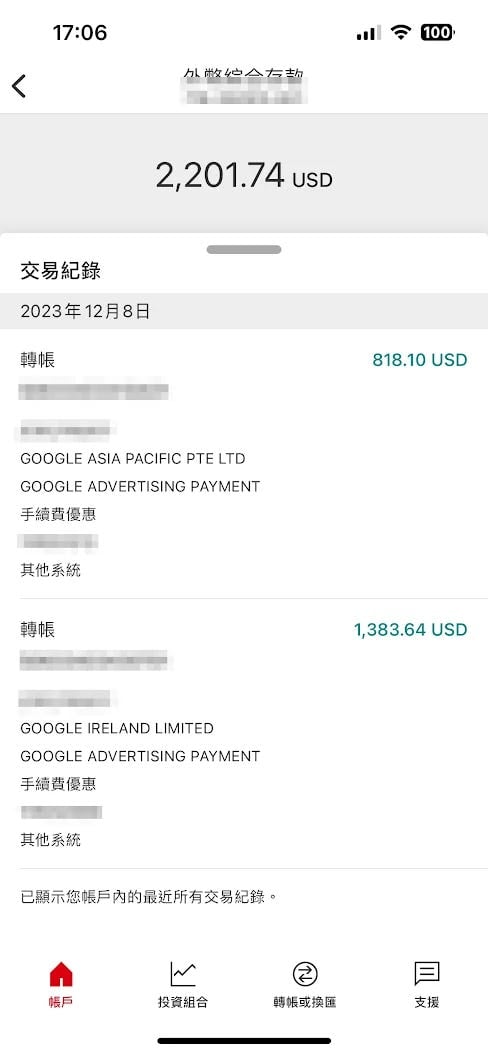488x1054 pixels.
Task: Open the GOOGLE ASIA PACIFIC PTE LTD transaction
Action: pyautogui.click(x=133, y=459)
